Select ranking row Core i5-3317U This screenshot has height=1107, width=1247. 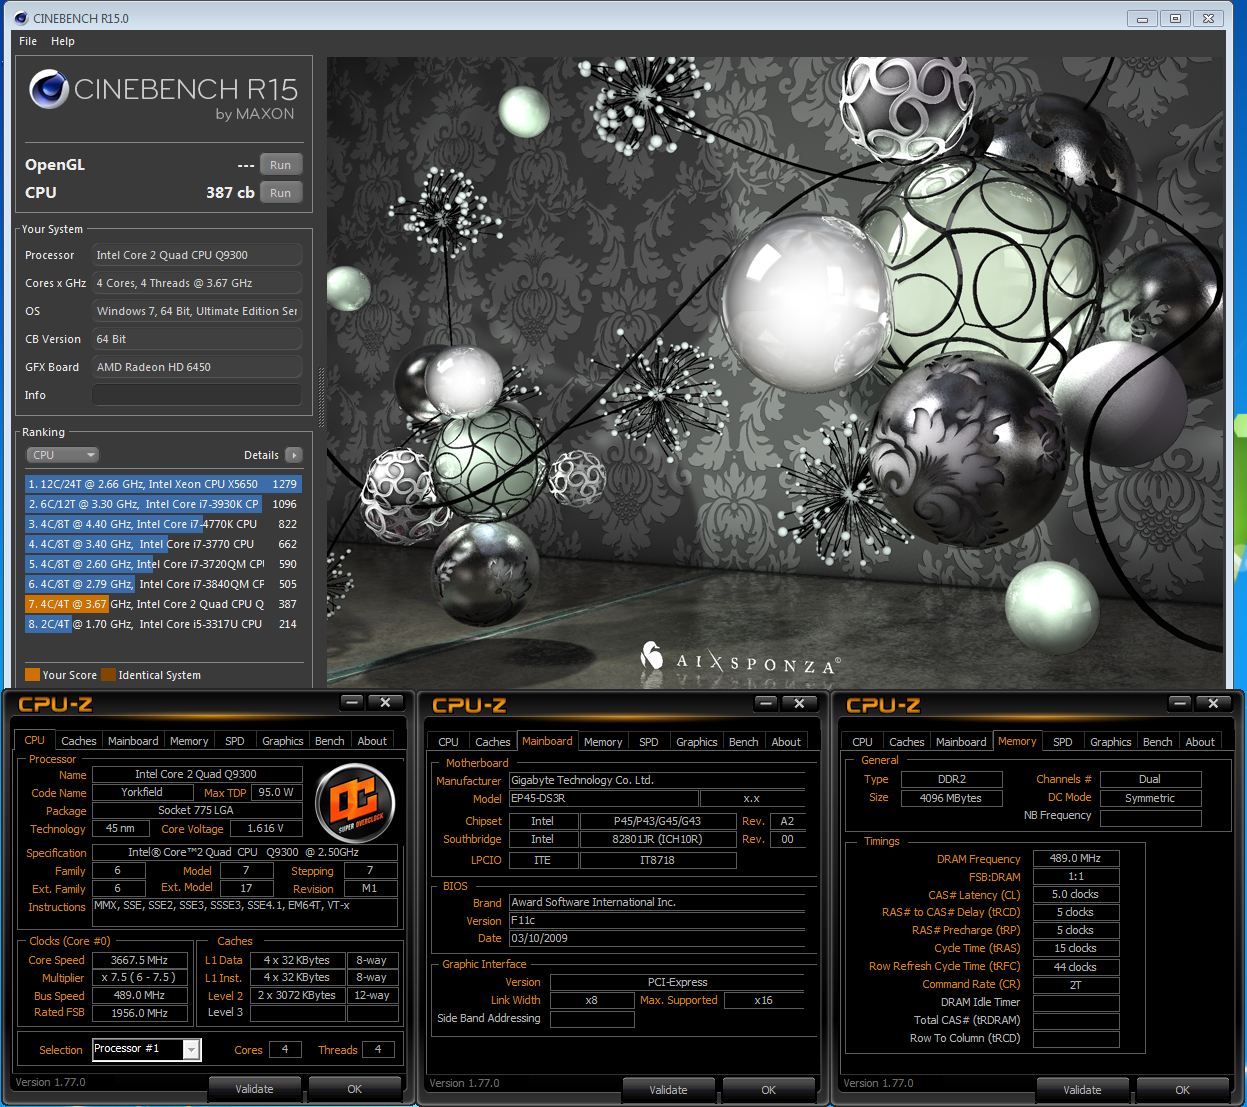[163, 624]
